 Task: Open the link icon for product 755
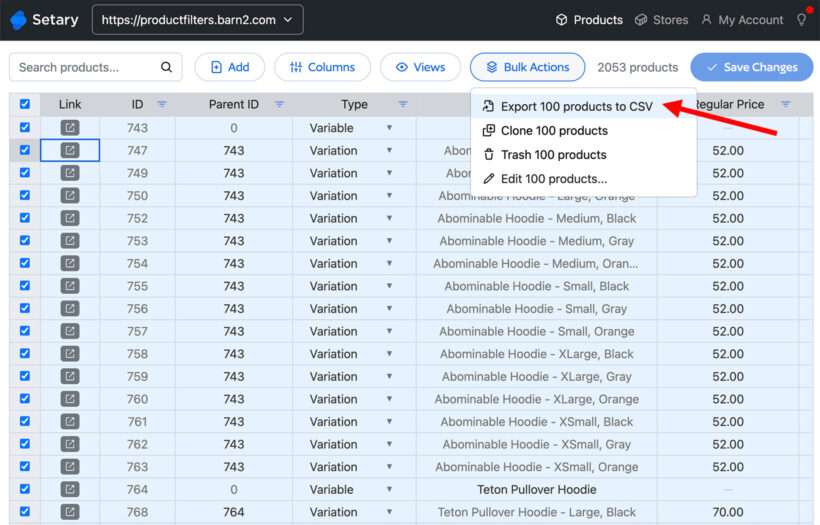(70, 286)
